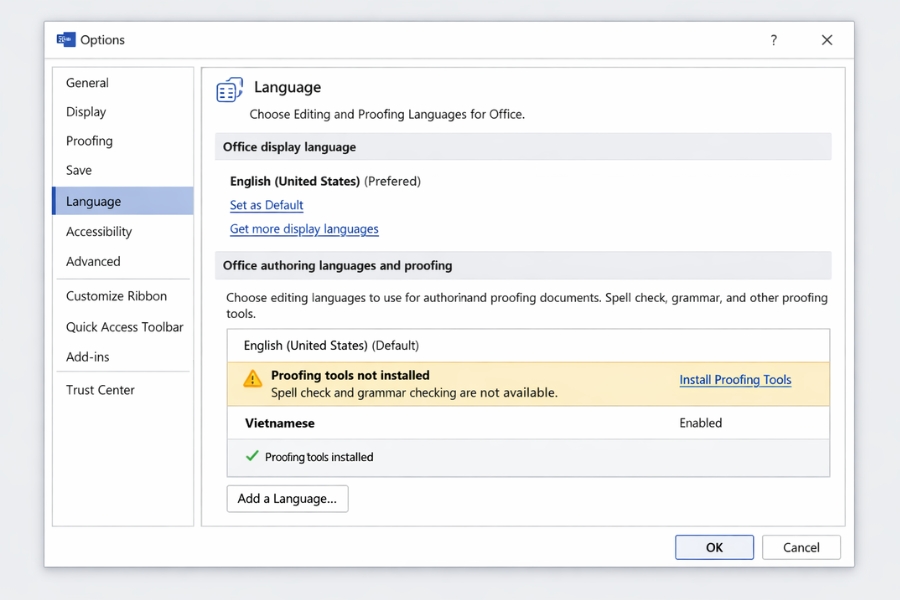Click the yellow warning triangle icon
This screenshot has height=600, width=900.
252,379
